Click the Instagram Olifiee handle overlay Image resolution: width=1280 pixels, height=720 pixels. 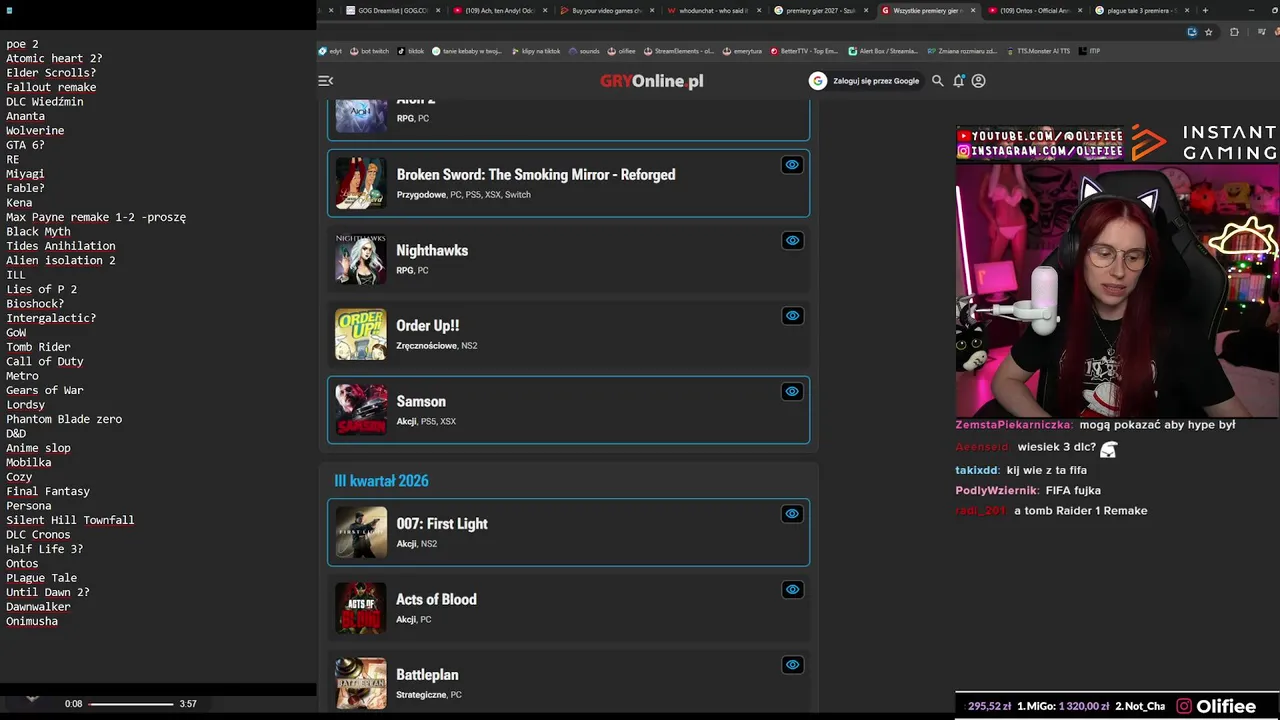pos(1040,151)
